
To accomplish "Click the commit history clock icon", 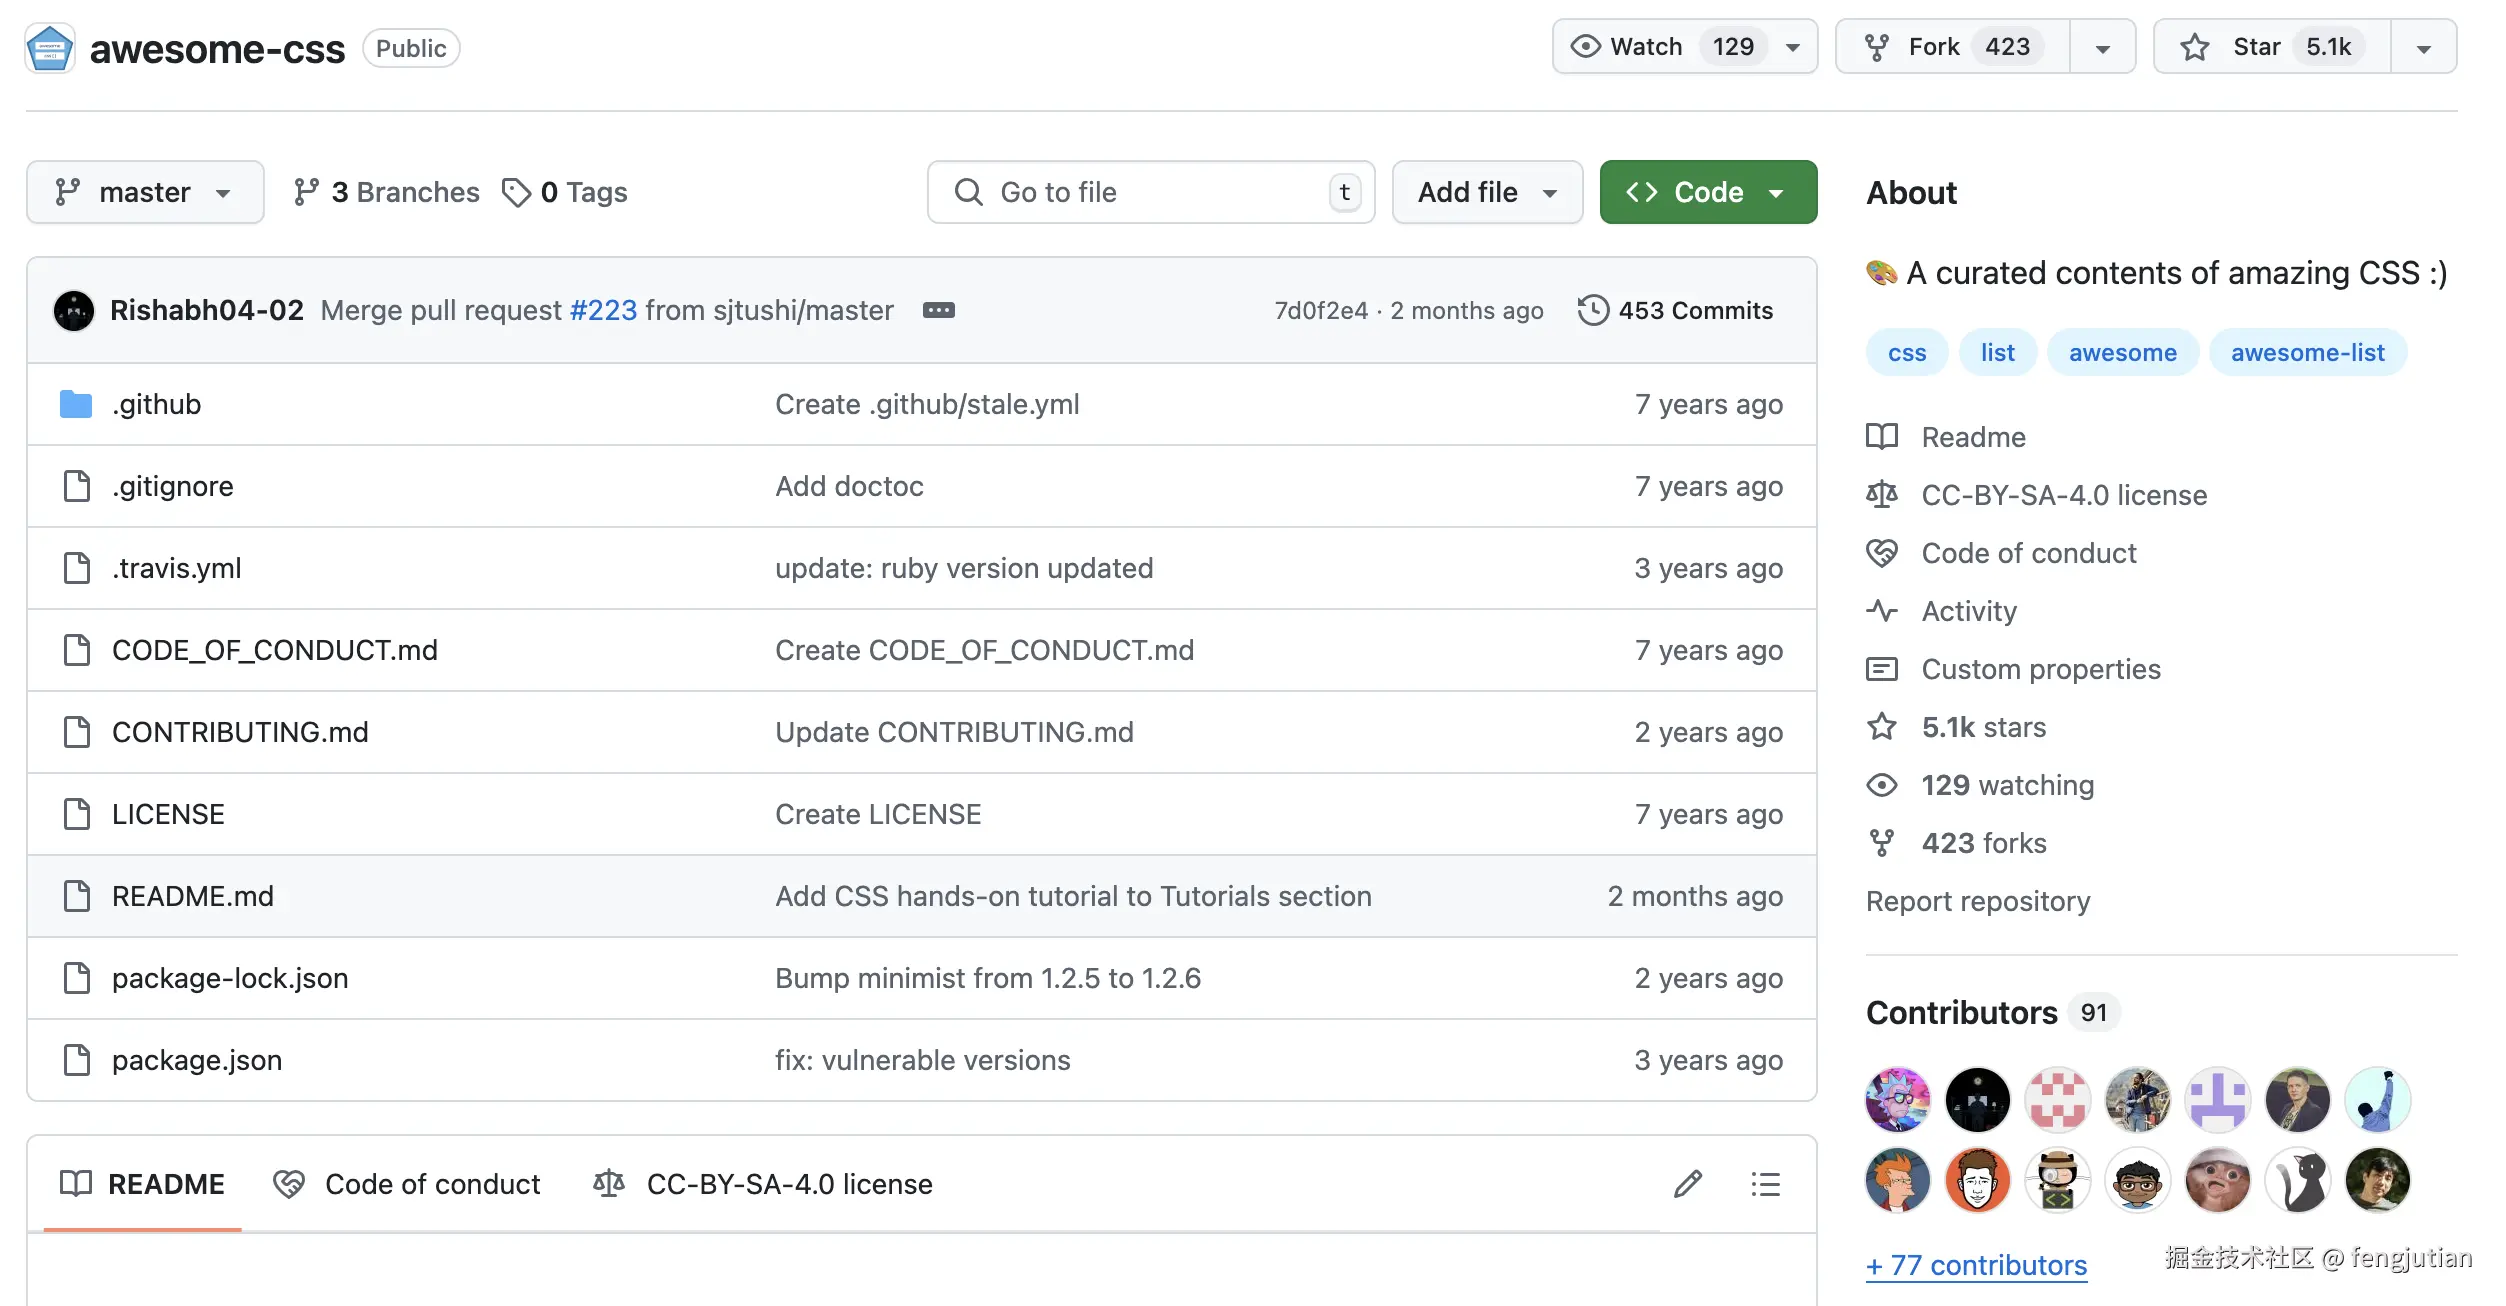I will [x=1593, y=310].
